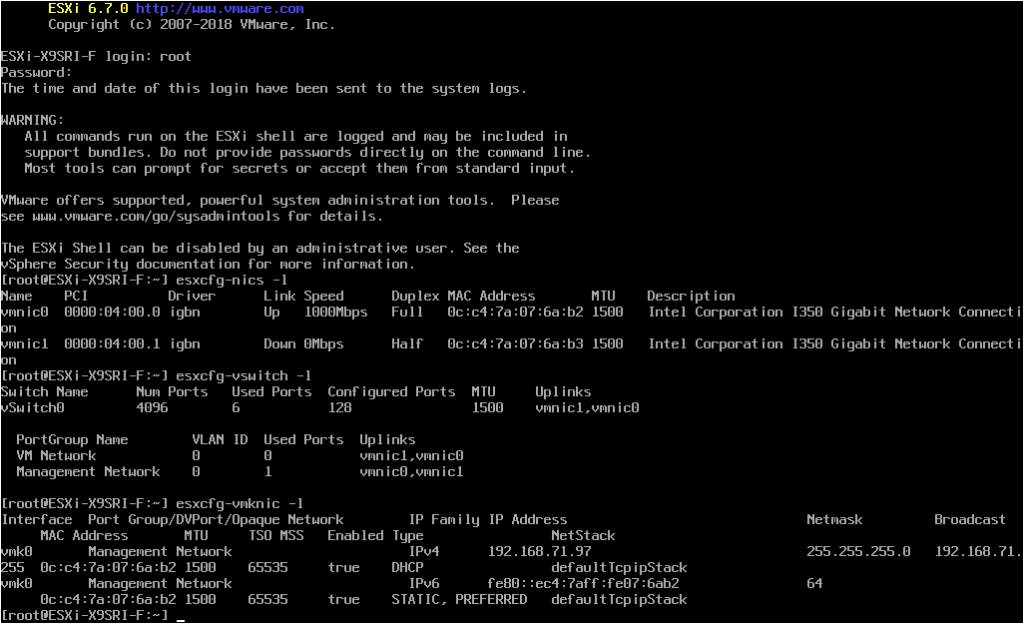Image resolution: width=1023 pixels, height=623 pixels.
Task: Click MAC address 0c:c4:7a:07:6a:b3
Action: click(x=515, y=344)
